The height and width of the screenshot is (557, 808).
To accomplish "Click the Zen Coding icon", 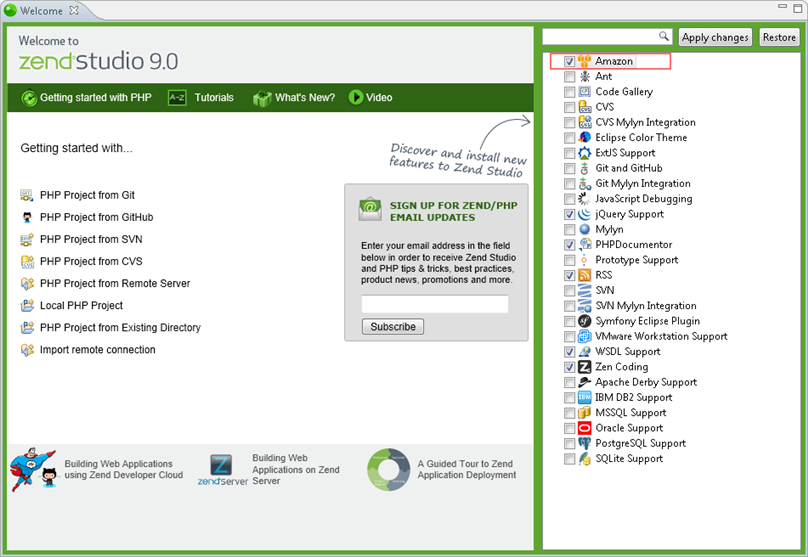I will [x=584, y=367].
